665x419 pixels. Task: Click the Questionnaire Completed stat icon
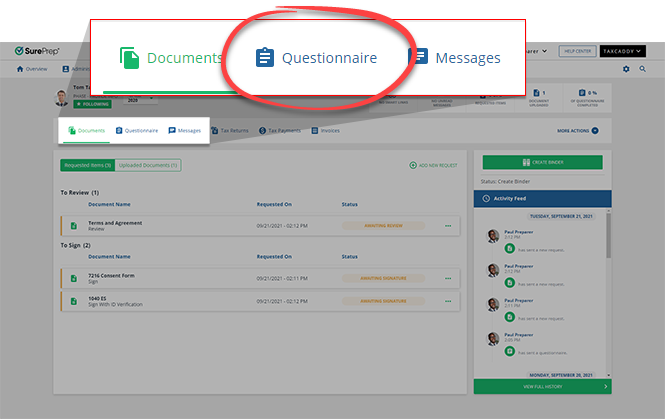(582, 92)
